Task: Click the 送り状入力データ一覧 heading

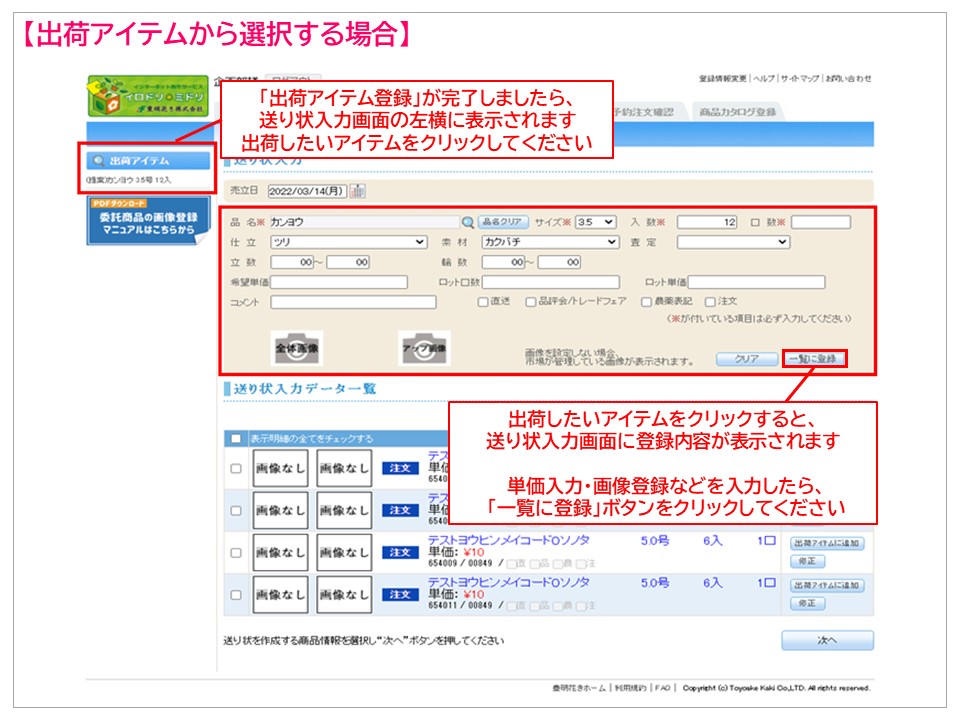Action: click(x=305, y=388)
